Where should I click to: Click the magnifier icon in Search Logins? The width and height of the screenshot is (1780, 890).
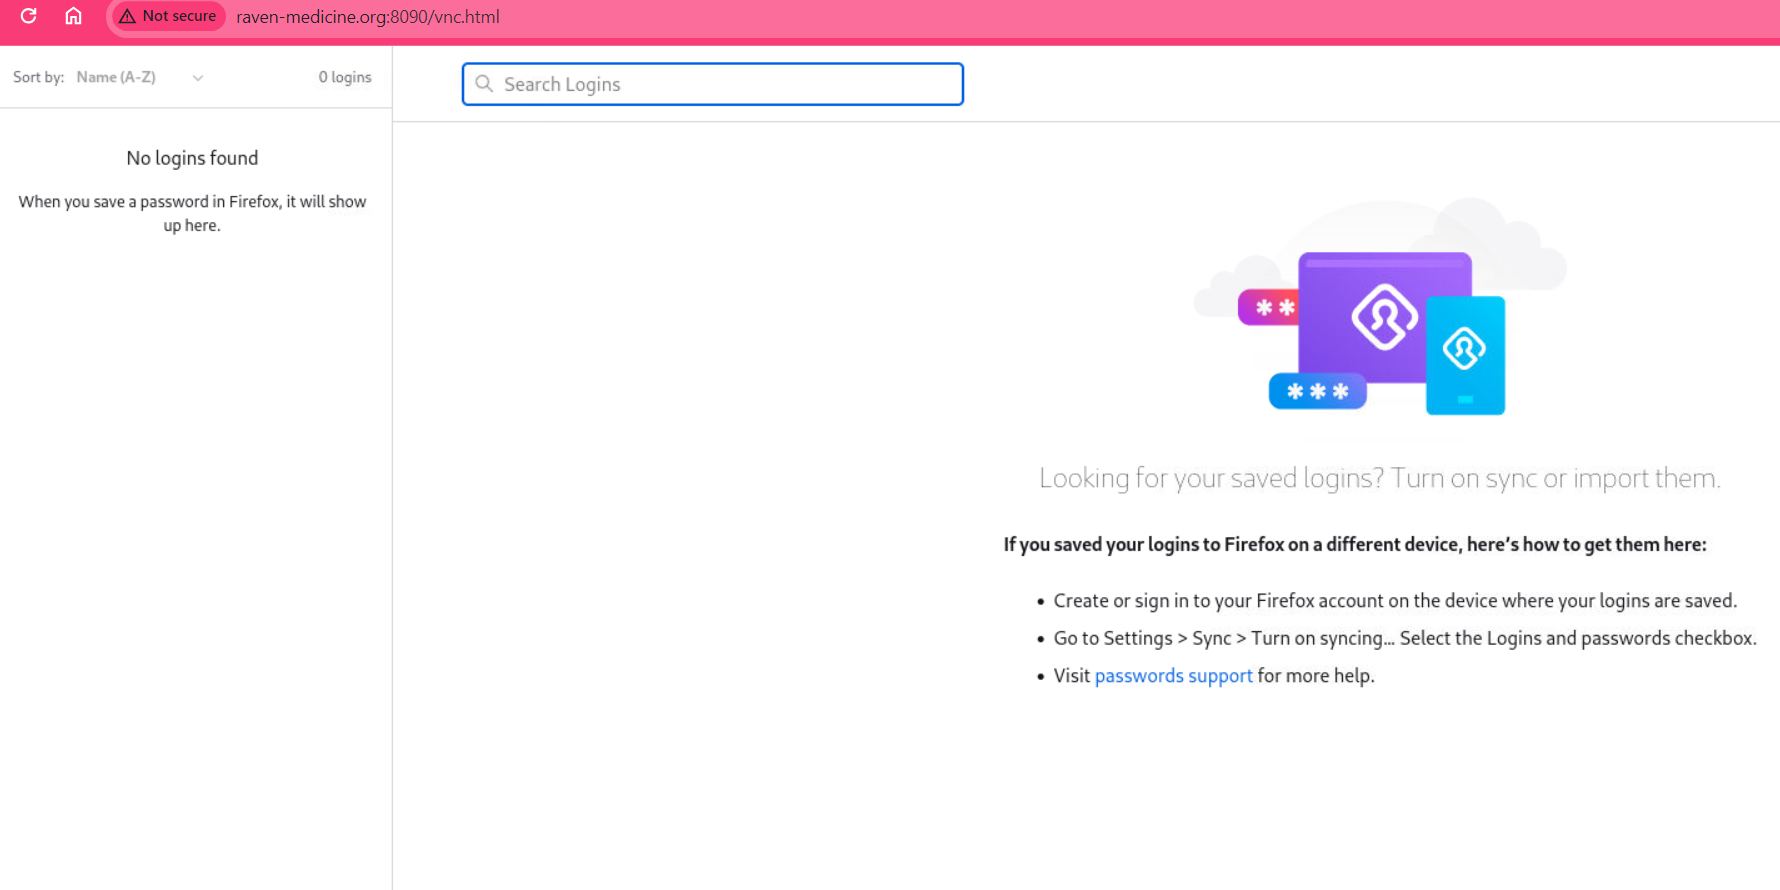[x=484, y=84]
